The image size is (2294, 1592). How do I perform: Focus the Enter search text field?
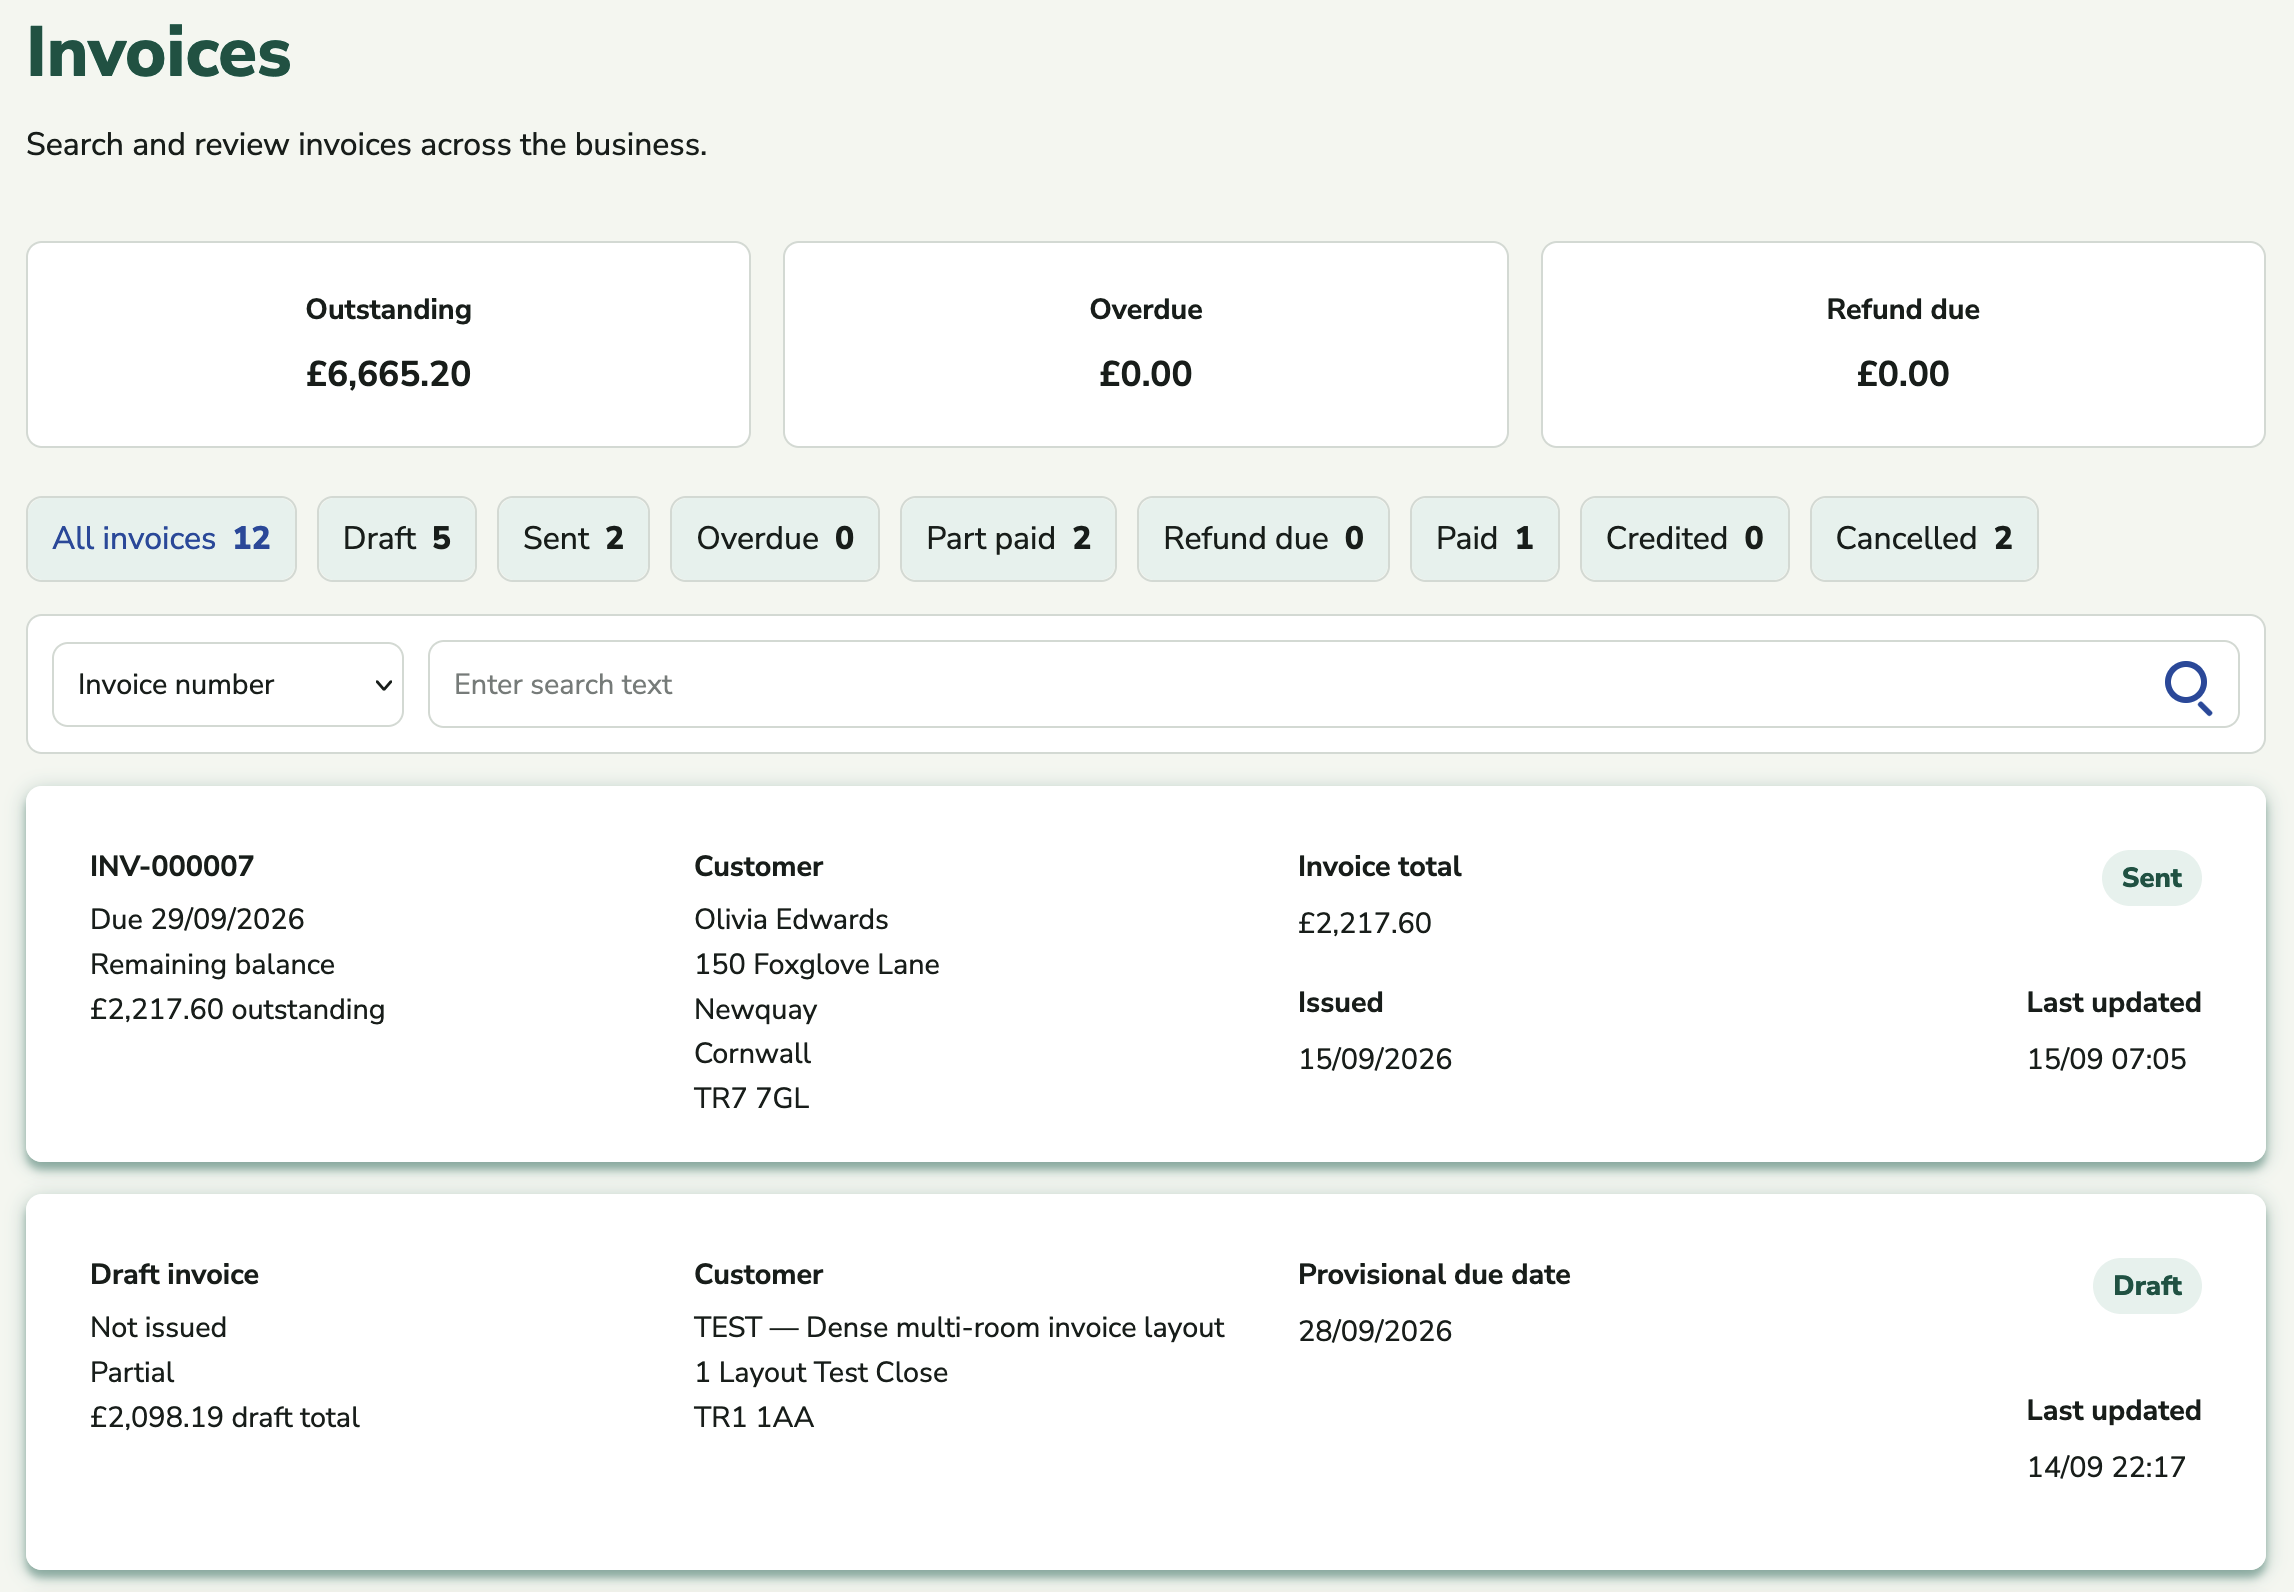click(x=1333, y=684)
